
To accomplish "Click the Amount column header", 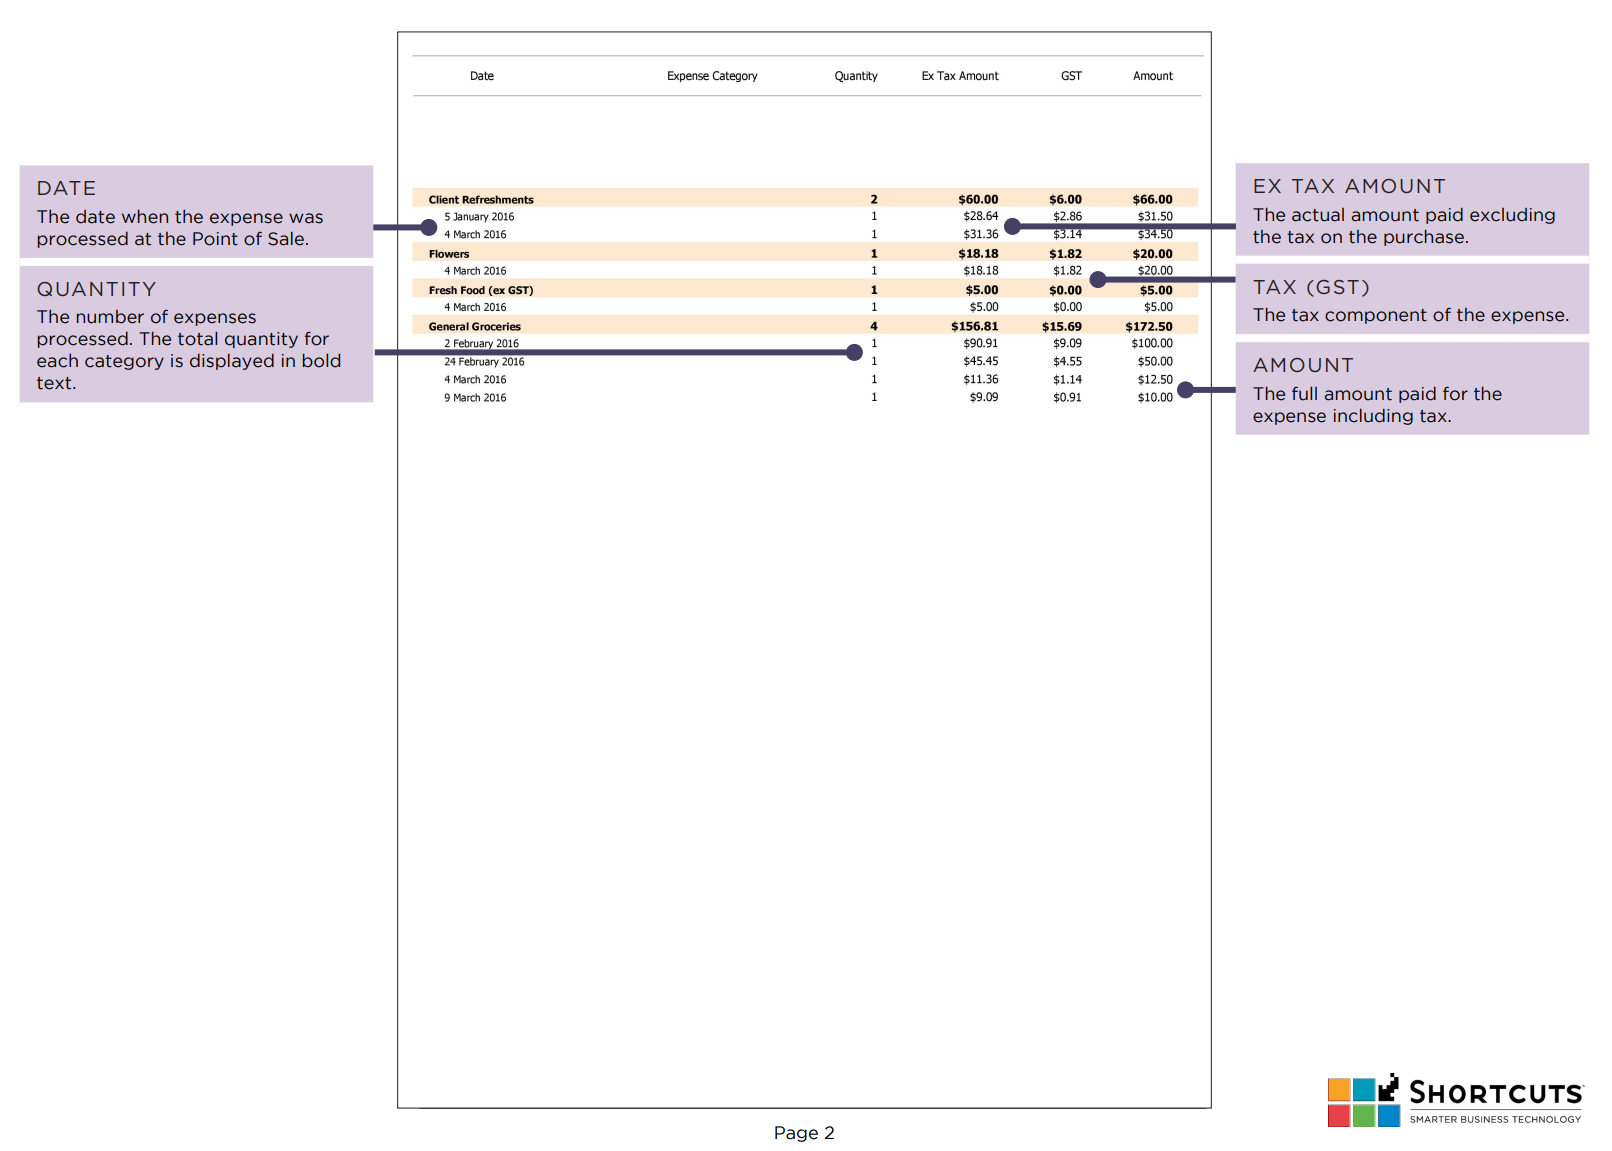I will pyautogui.click(x=1153, y=76).
